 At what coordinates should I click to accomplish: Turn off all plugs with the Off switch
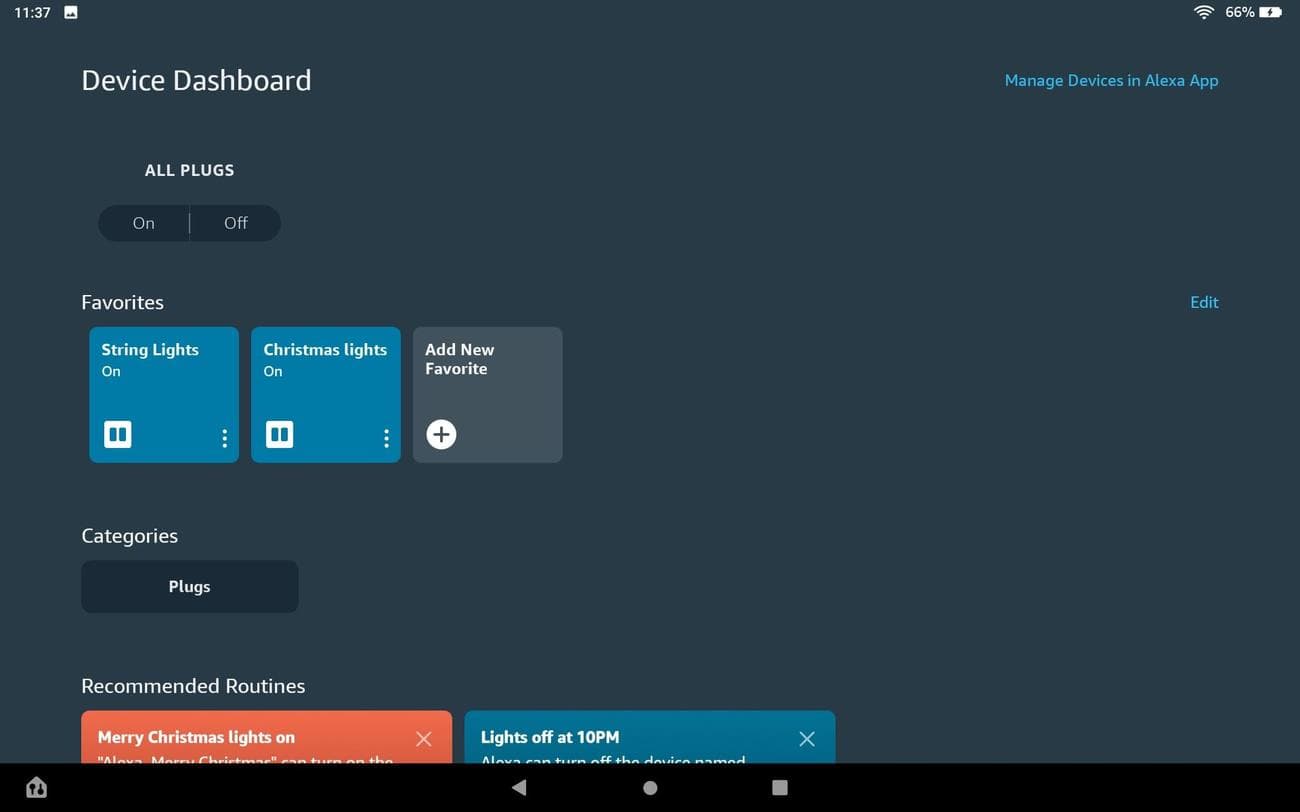tap(235, 222)
